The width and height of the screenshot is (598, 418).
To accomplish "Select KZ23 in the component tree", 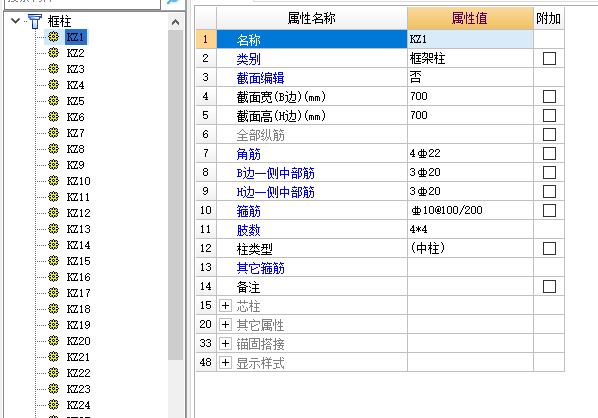I will click(79, 389).
